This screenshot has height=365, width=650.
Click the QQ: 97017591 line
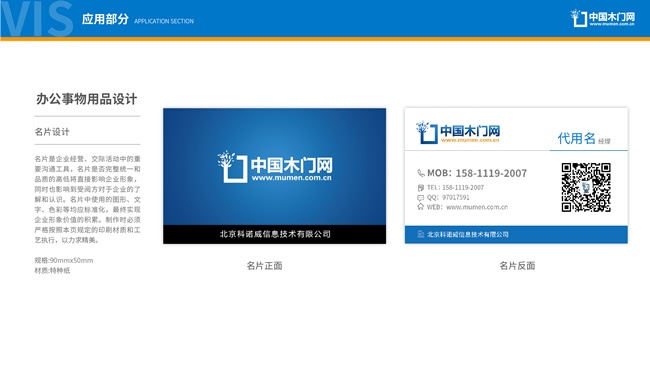[448, 197]
